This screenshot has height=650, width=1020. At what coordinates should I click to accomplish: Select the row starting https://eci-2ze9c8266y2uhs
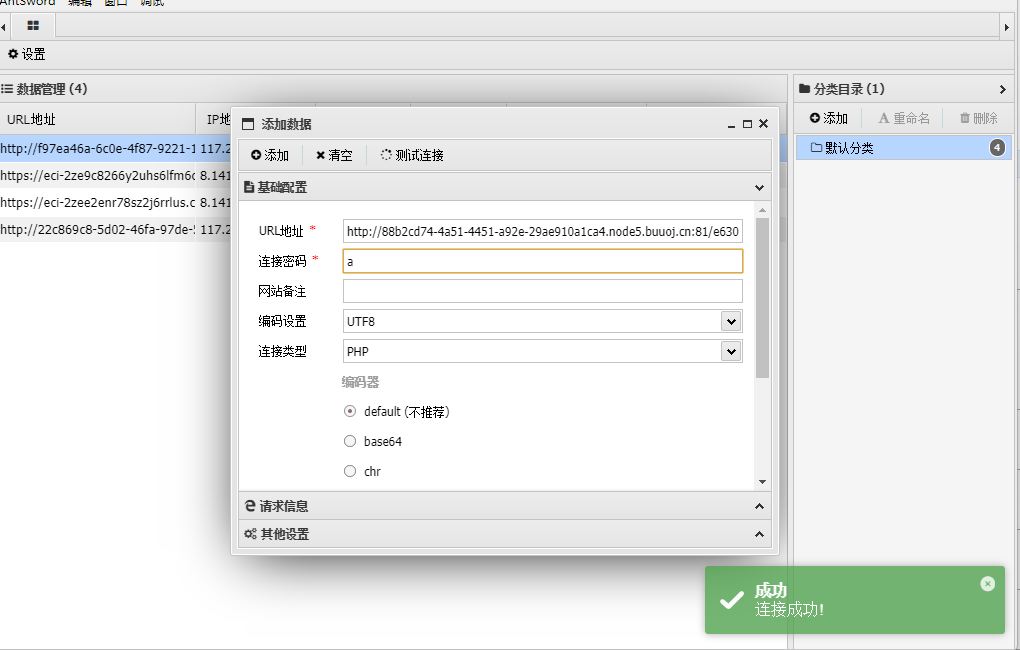[115, 175]
